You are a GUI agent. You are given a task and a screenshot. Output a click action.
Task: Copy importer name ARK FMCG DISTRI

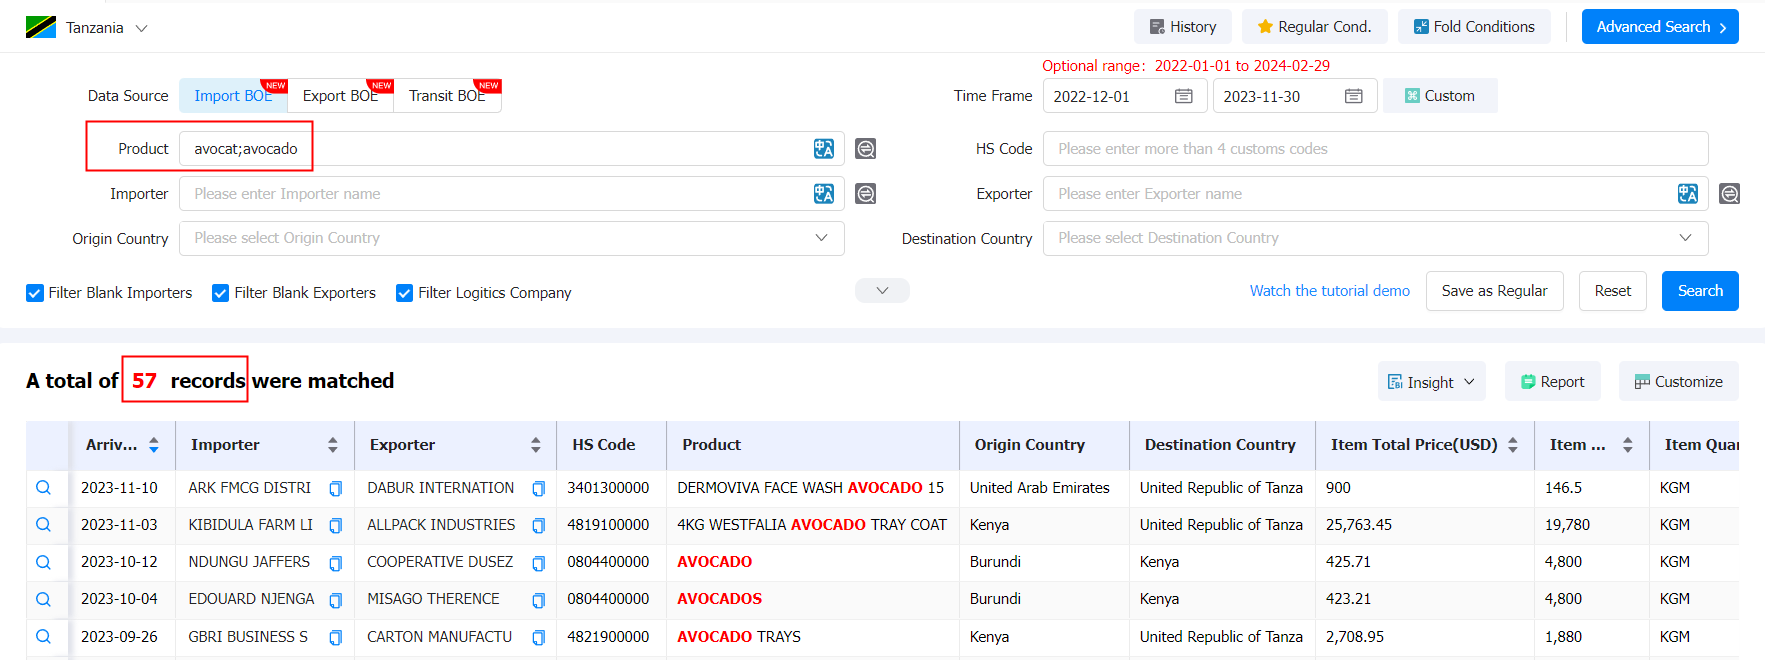coord(336,489)
